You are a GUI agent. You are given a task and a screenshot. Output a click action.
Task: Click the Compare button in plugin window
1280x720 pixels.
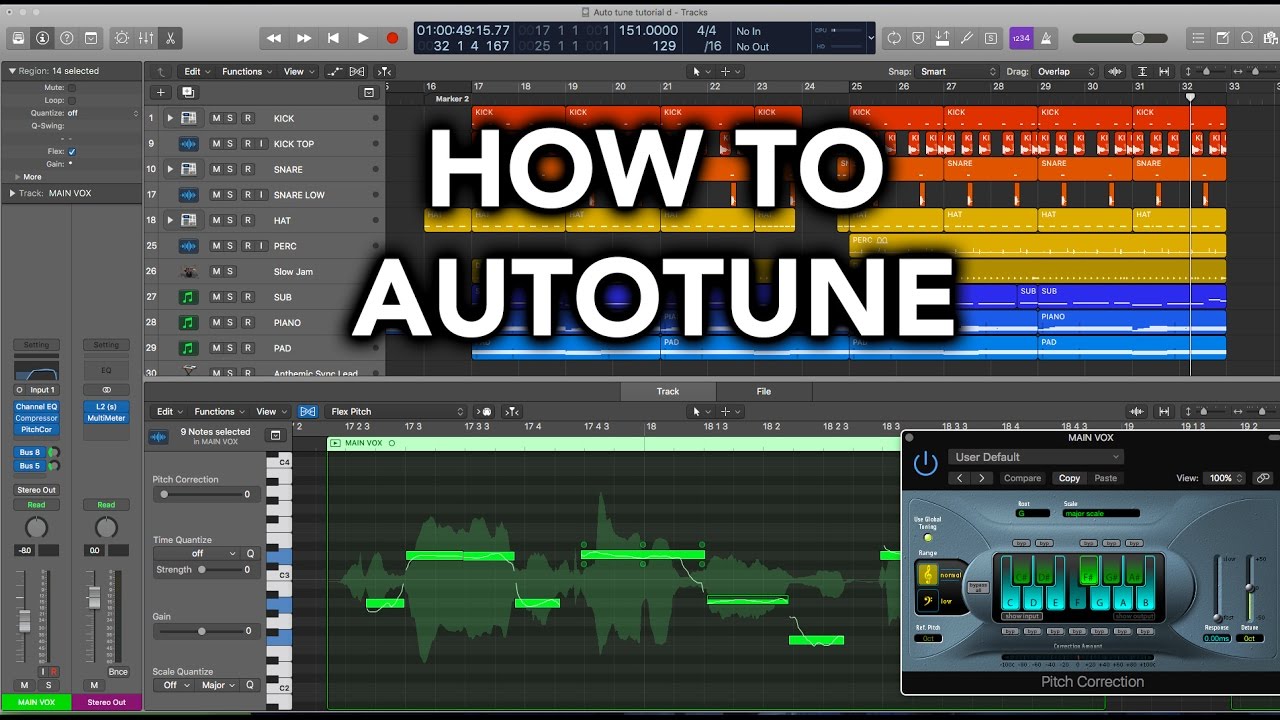(1022, 478)
